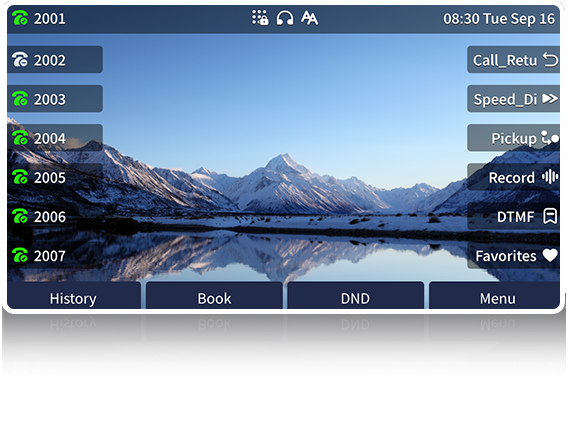
Task: Select line account 2007
Action: tap(55, 256)
